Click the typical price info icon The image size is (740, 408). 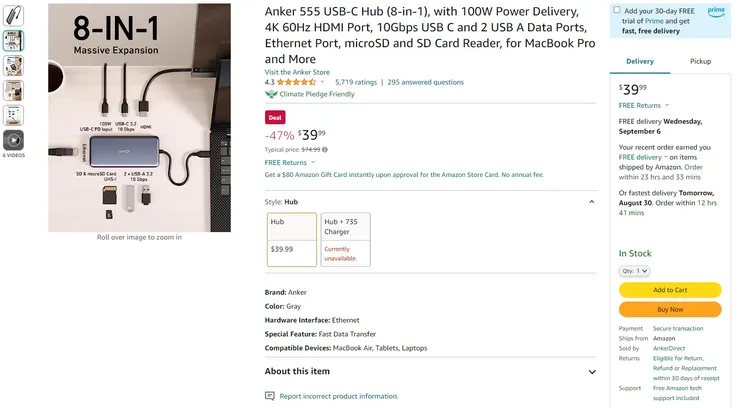325,150
